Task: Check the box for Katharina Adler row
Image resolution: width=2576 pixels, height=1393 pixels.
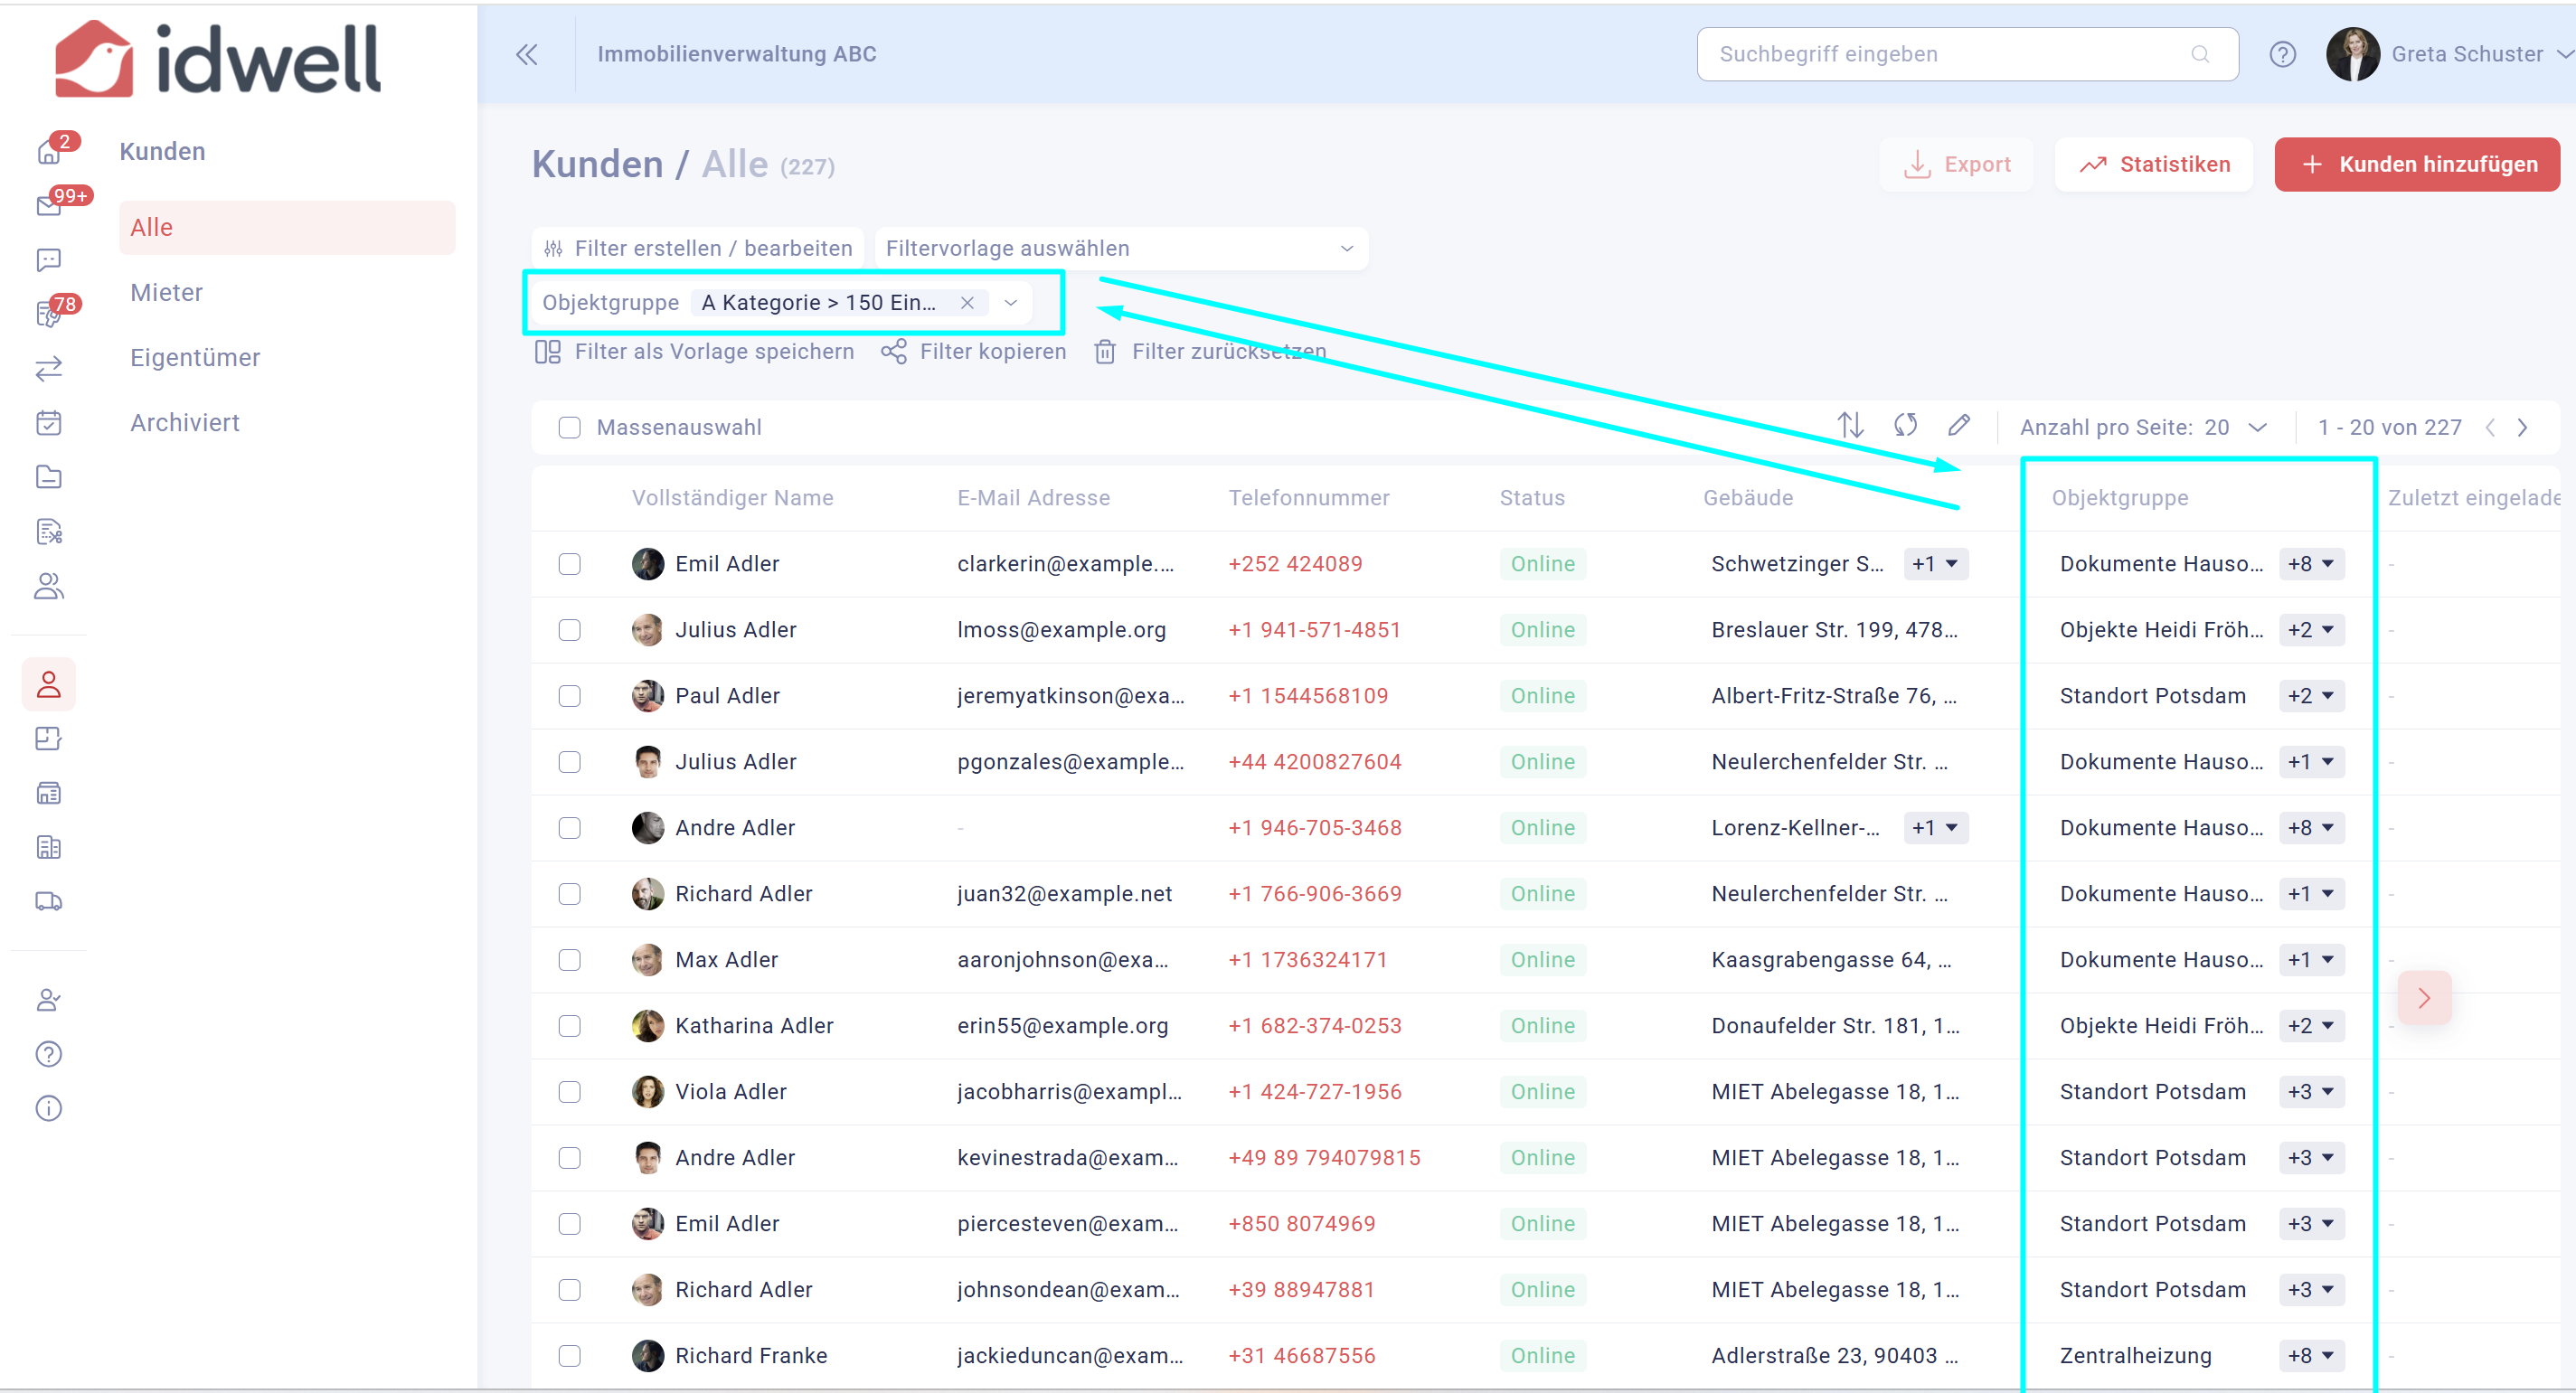Action: coord(570,1026)
